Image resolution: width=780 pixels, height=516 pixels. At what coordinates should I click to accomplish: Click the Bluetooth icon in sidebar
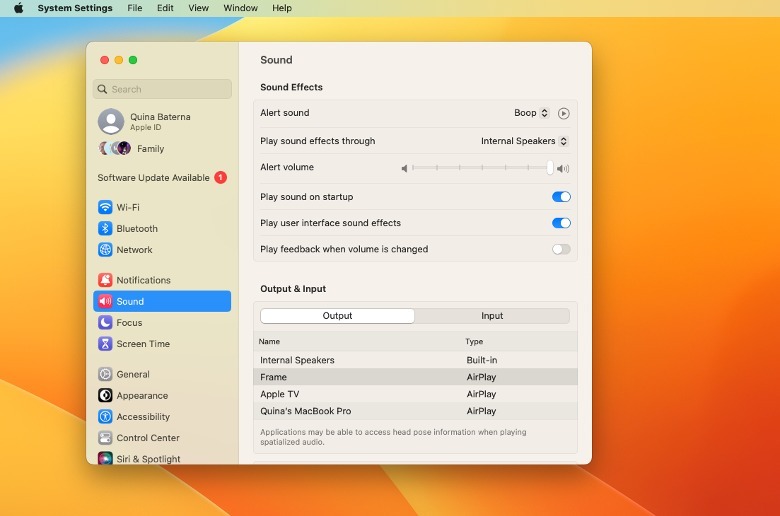tap(105, 228)
